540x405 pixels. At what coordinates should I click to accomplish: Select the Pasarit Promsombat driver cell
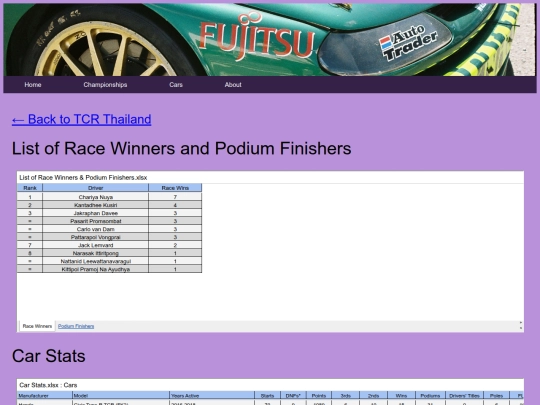(96, 221)
